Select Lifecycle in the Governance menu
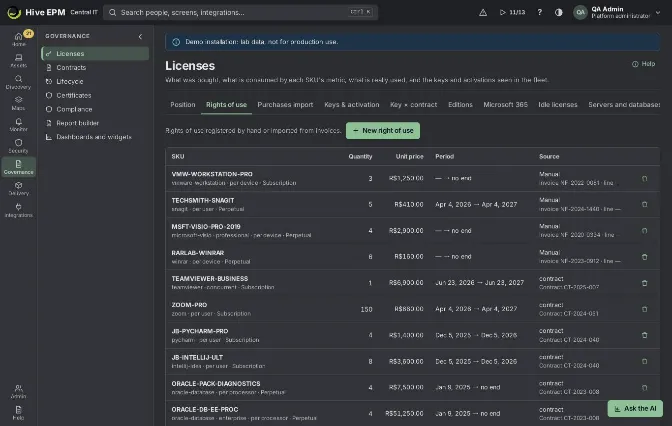Viewport: 672px width, 426px height. tap(95, 81)
